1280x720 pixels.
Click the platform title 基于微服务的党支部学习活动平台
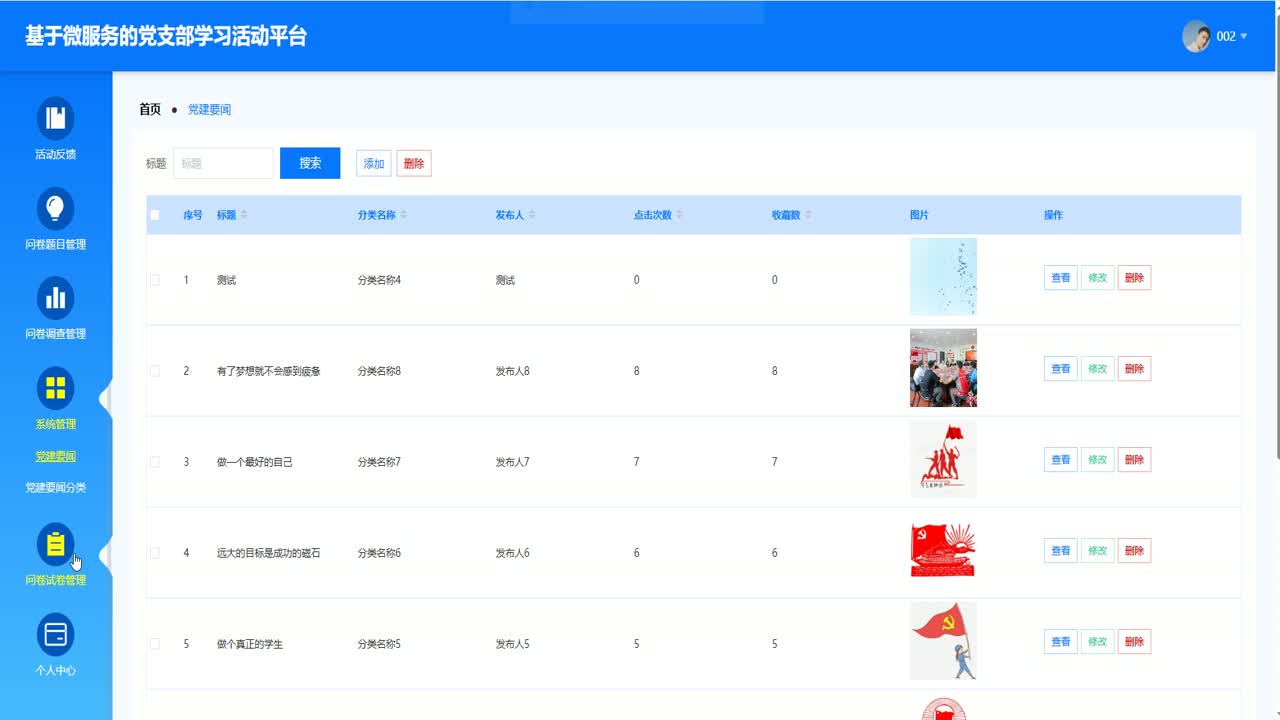point(166,36)
